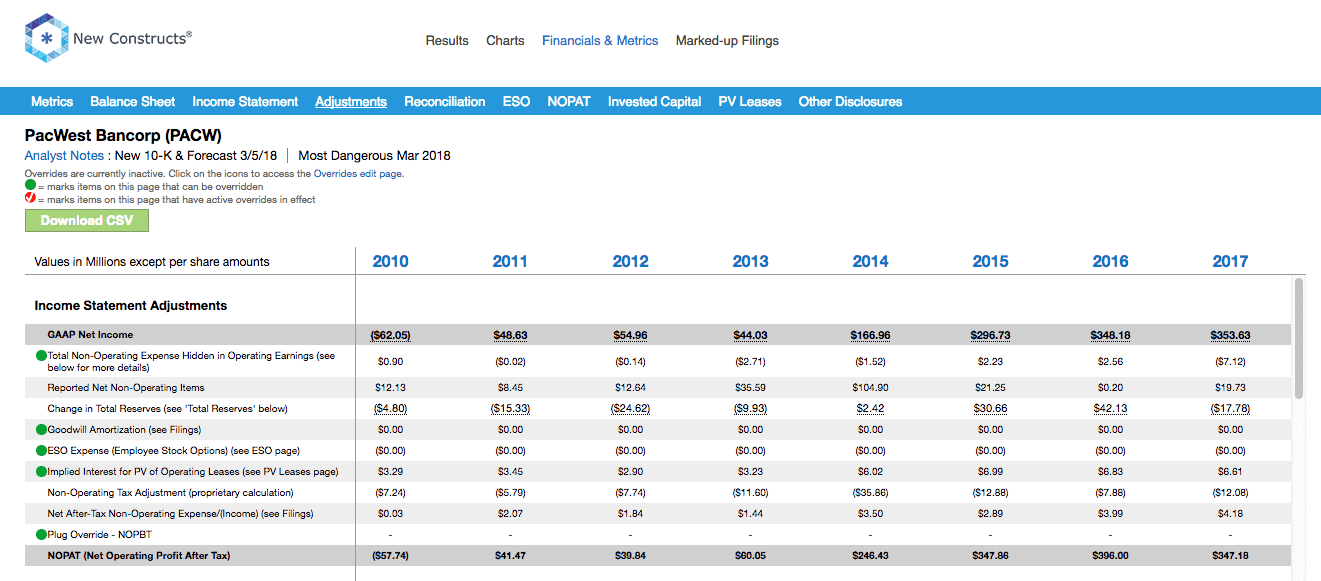Click 2017 GAAP Net Income value $353.63

1230,335
